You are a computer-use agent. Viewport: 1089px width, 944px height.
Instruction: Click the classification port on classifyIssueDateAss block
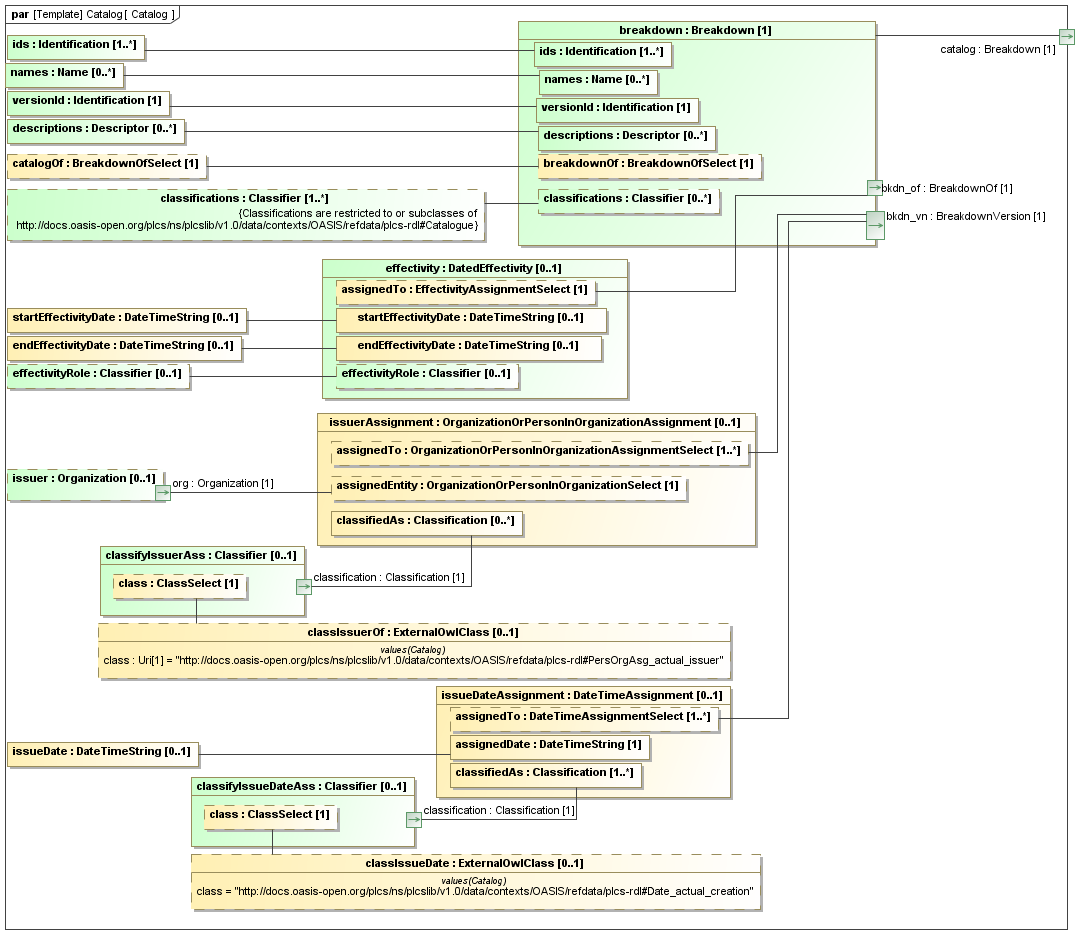(x=414, y=819)
